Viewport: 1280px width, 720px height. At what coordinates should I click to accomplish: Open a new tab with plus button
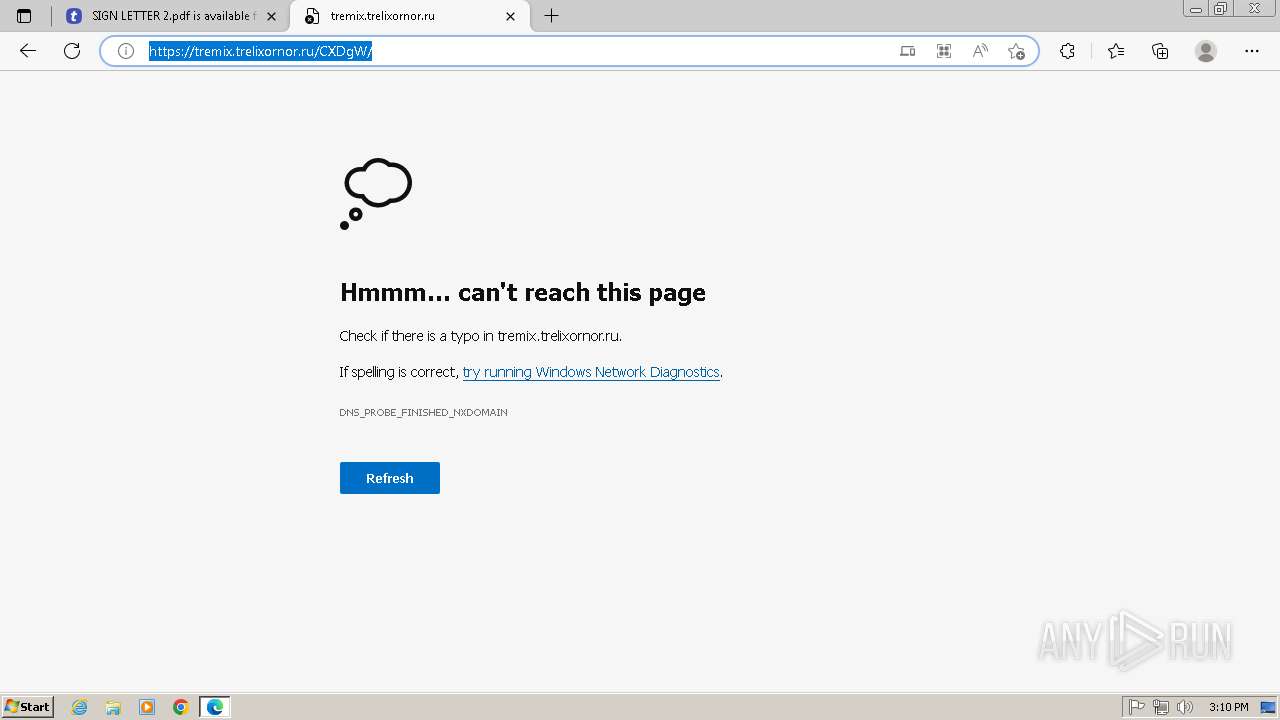point(551,16)
